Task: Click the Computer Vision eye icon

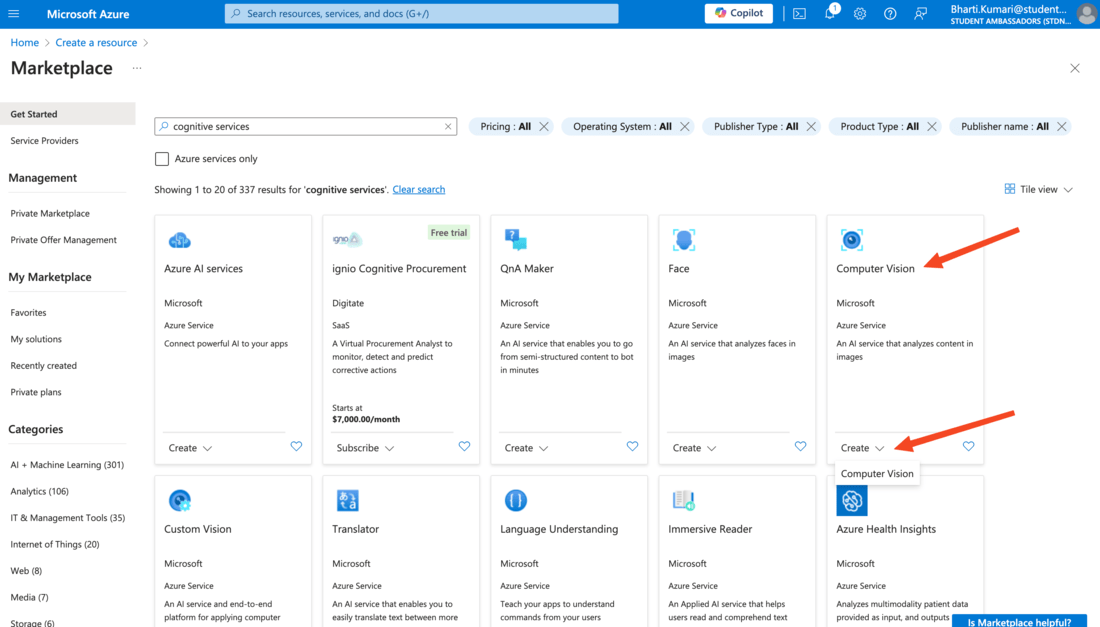Action: [852, 240]
